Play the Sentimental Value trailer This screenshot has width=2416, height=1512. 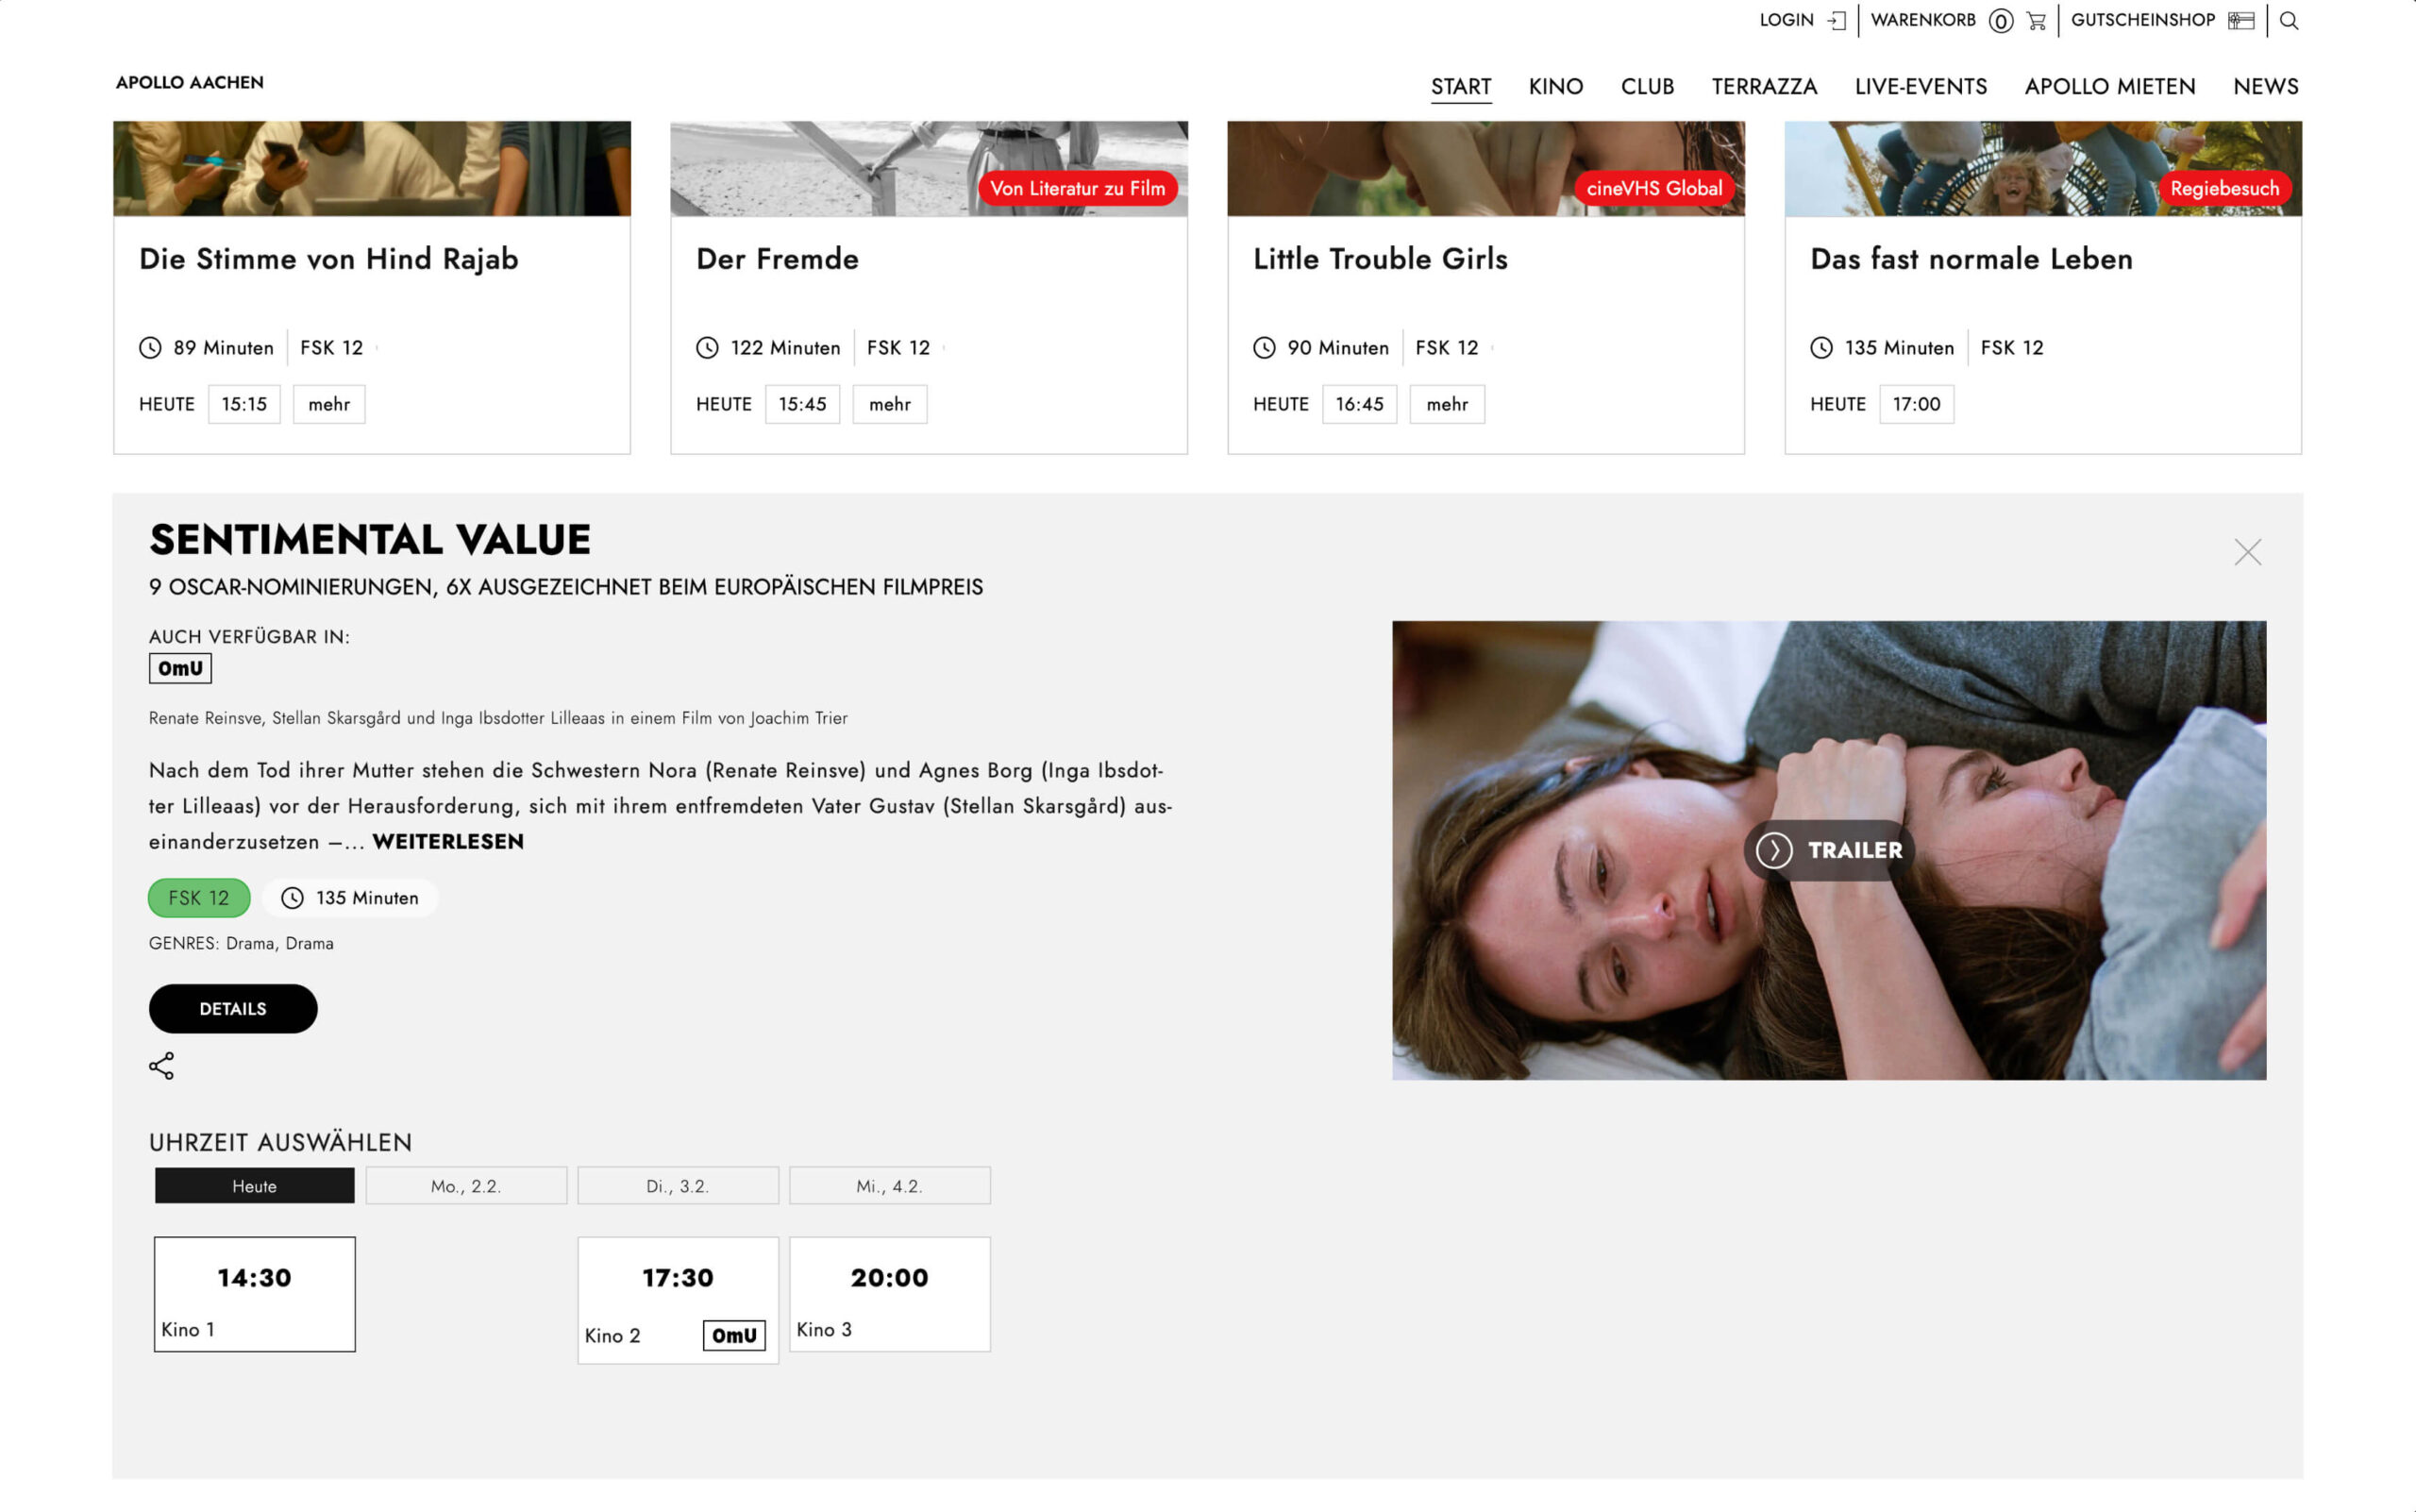point(1829,850)
